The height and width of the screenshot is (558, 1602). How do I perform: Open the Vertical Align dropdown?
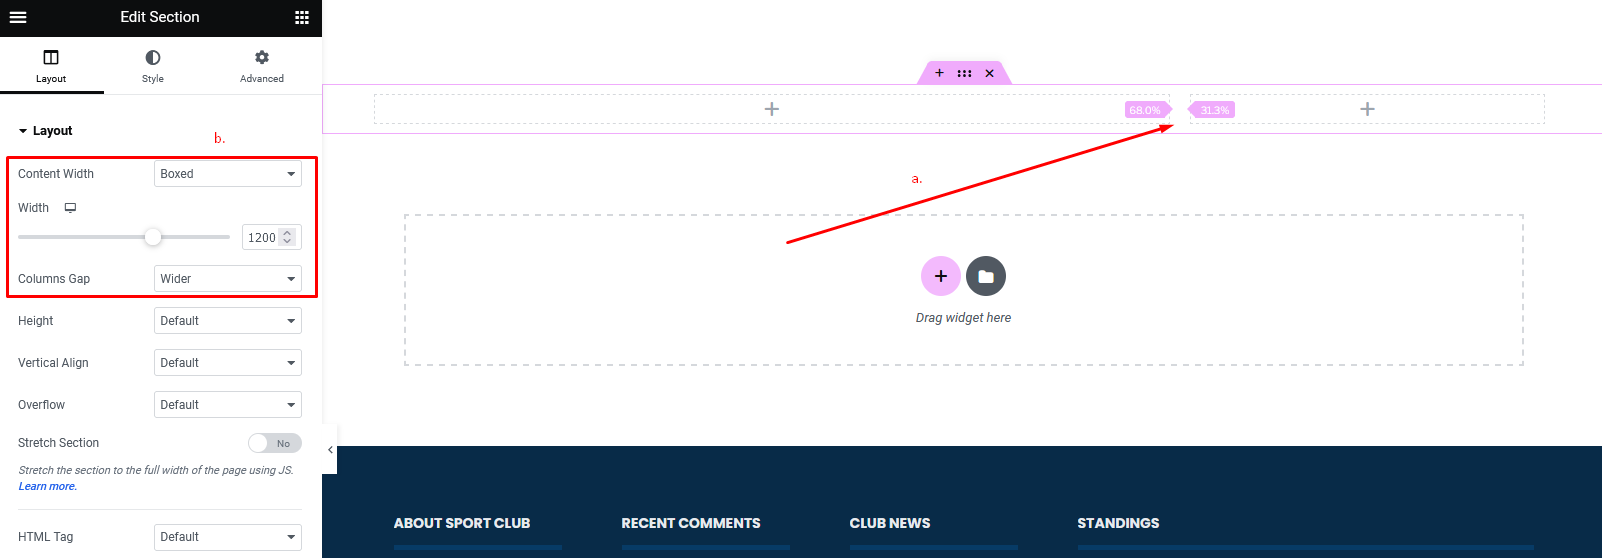tap(228, 363)
